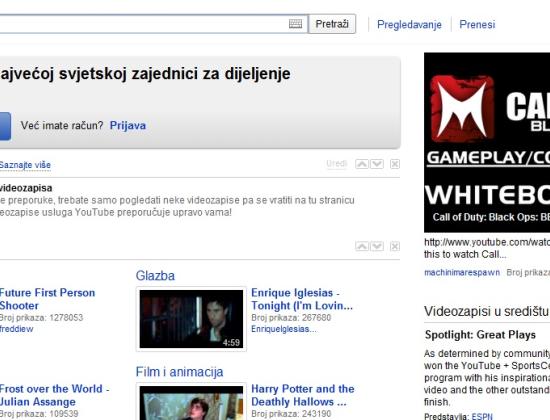Select the view count 243190 text
Image resolution: width=550 pixels, height=420 pixels.
pos(316,414)
